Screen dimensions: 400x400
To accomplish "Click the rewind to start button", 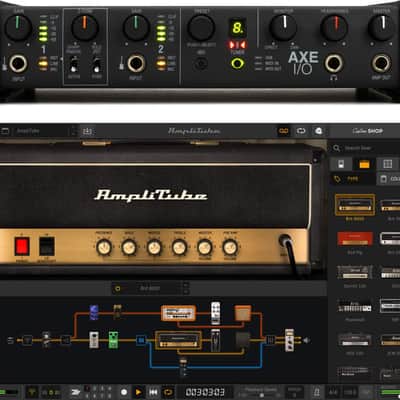I will tap(153, 392).
